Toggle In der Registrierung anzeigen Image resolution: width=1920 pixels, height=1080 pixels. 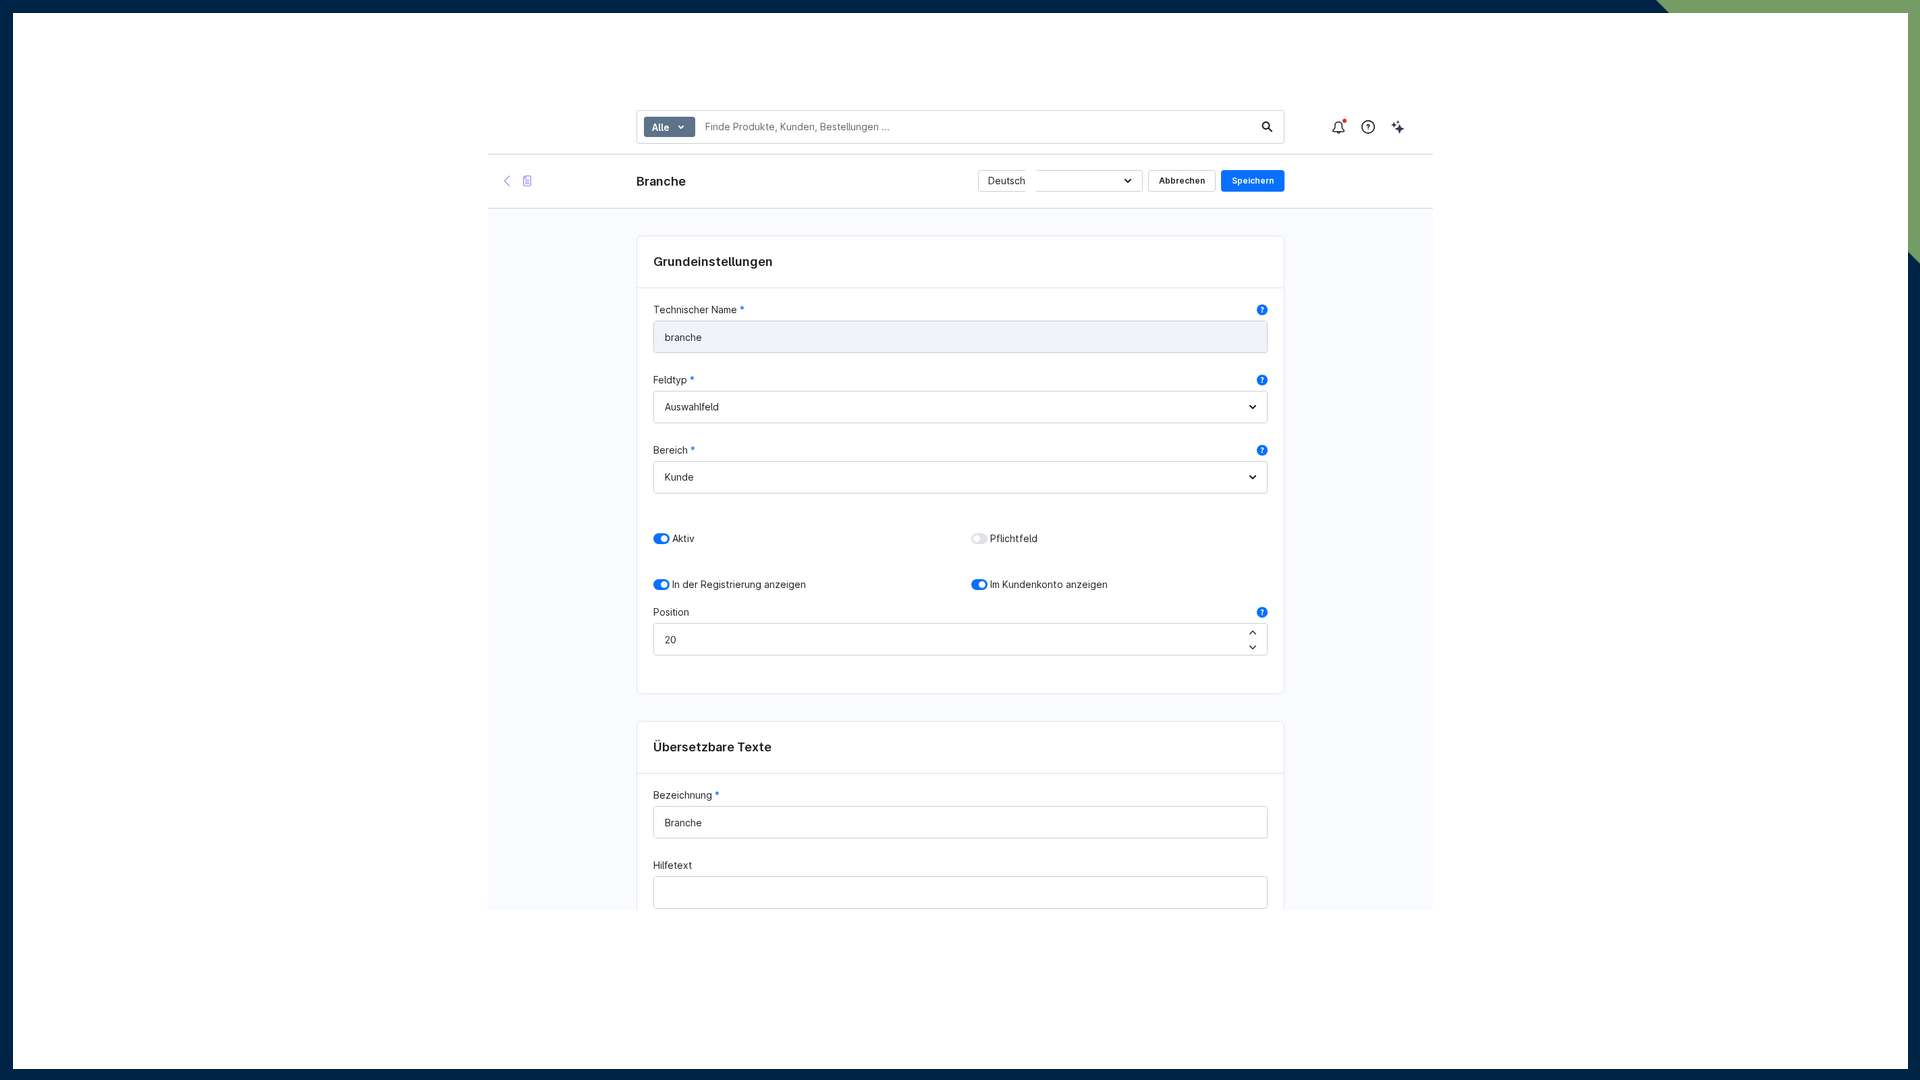coord(661,585)
